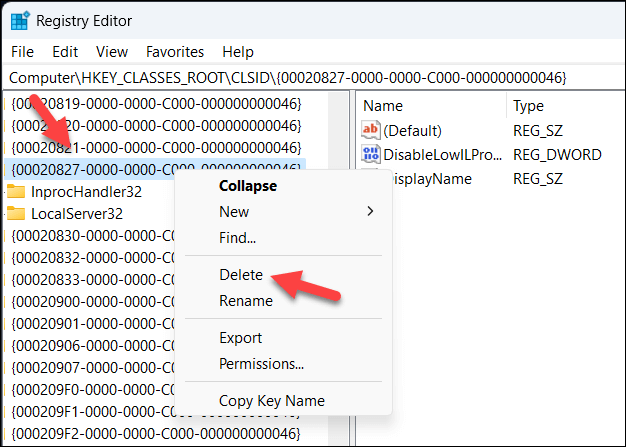Choose Collapse in the context menu
Viewport: 626px width, 447px height.
point(248,186)
